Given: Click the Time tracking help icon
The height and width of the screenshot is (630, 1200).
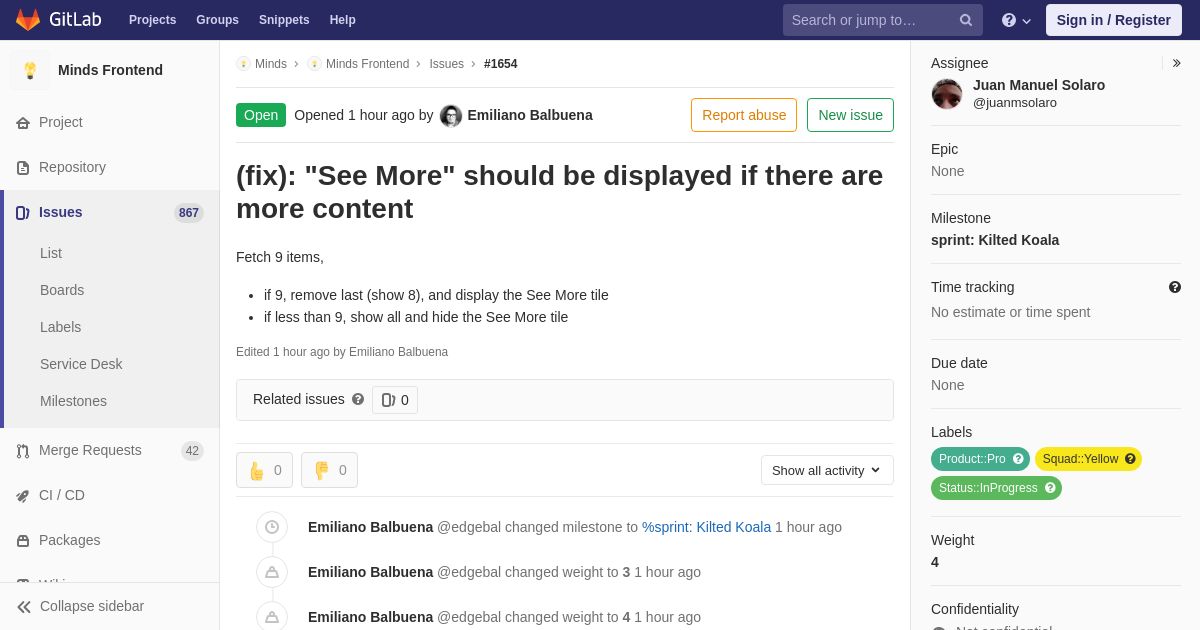Looking at the screenshot, I should (x=1175, y=287).
